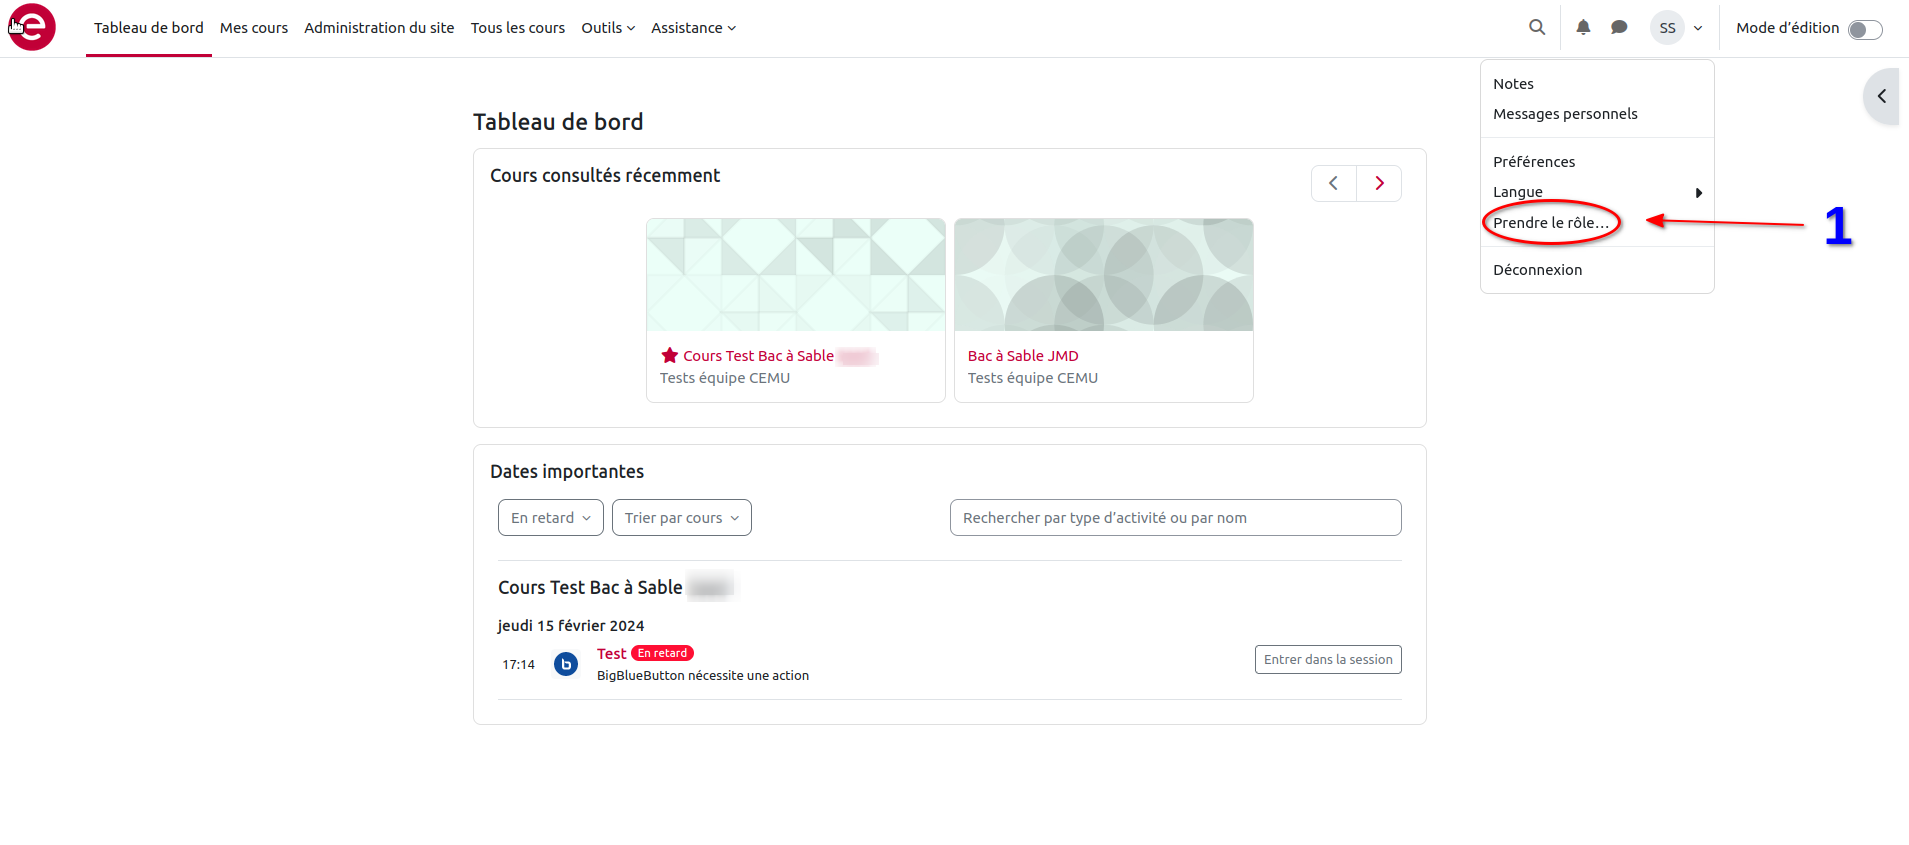Expand the Outils menu
Image resolution: width=1909 pixels, height=845 pixels.
(608, 28)
